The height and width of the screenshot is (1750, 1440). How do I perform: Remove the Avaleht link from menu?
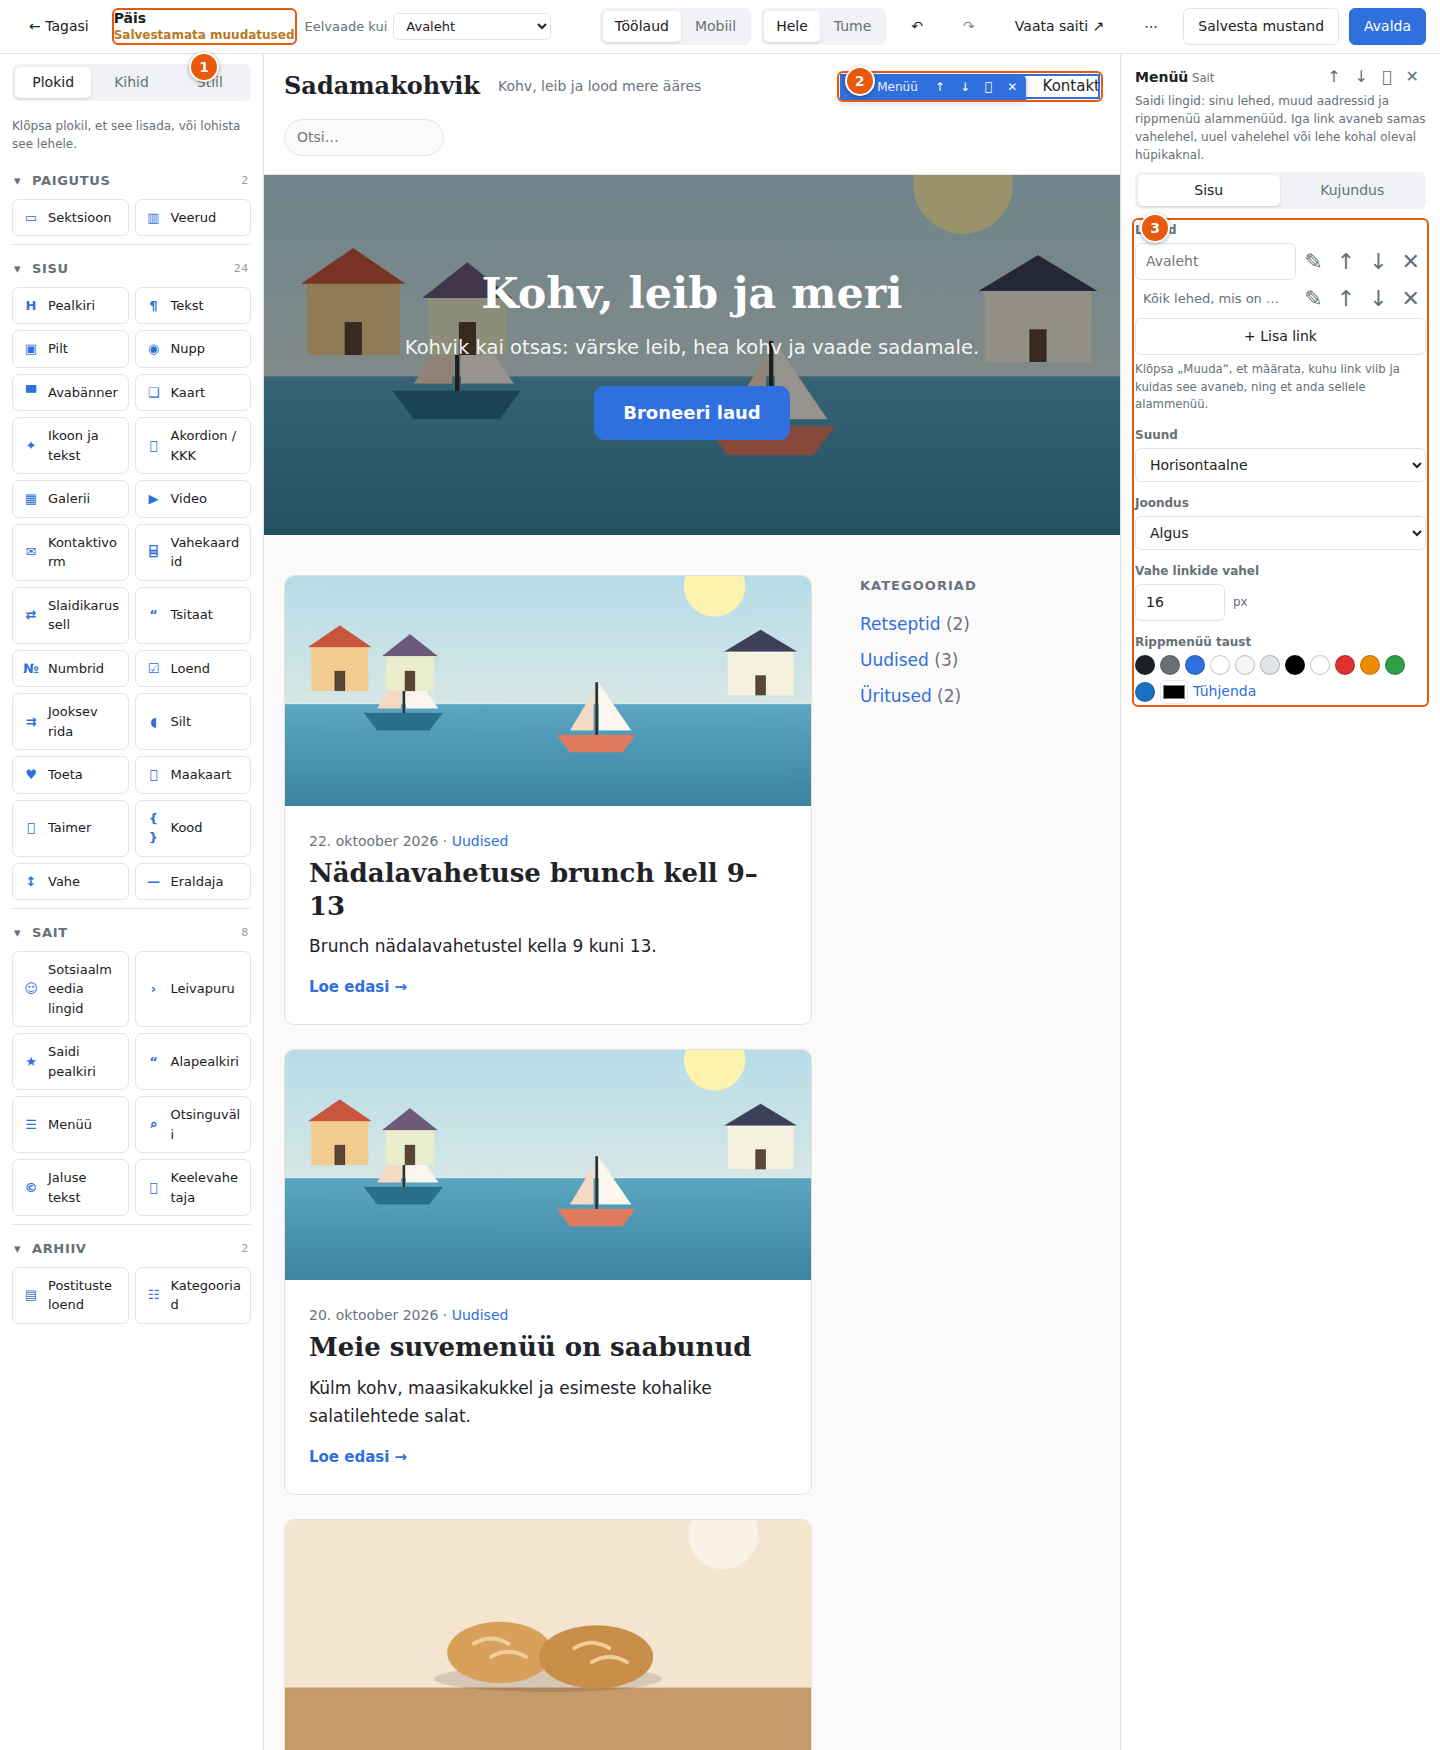pyautogui.click(x=1410, y=261)
